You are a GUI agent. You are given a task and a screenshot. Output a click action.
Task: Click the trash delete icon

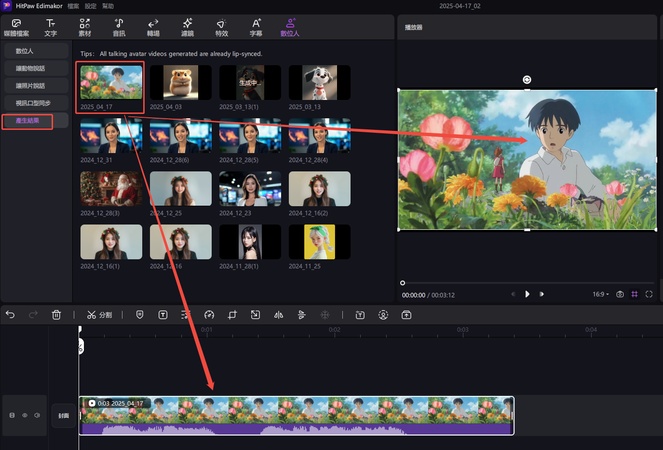point(57,315)
